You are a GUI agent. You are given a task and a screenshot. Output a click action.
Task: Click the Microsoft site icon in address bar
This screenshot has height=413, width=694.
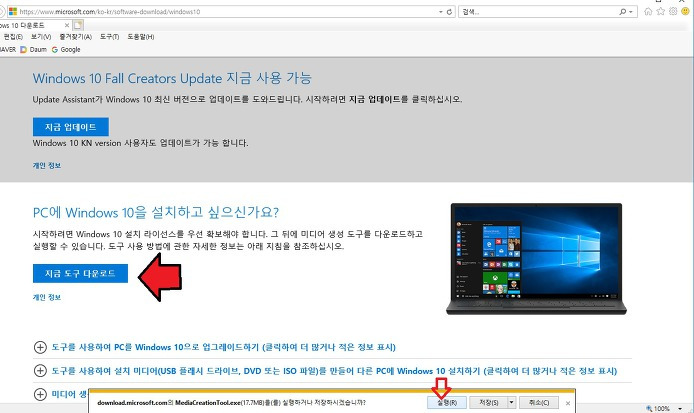pos(13,12)
